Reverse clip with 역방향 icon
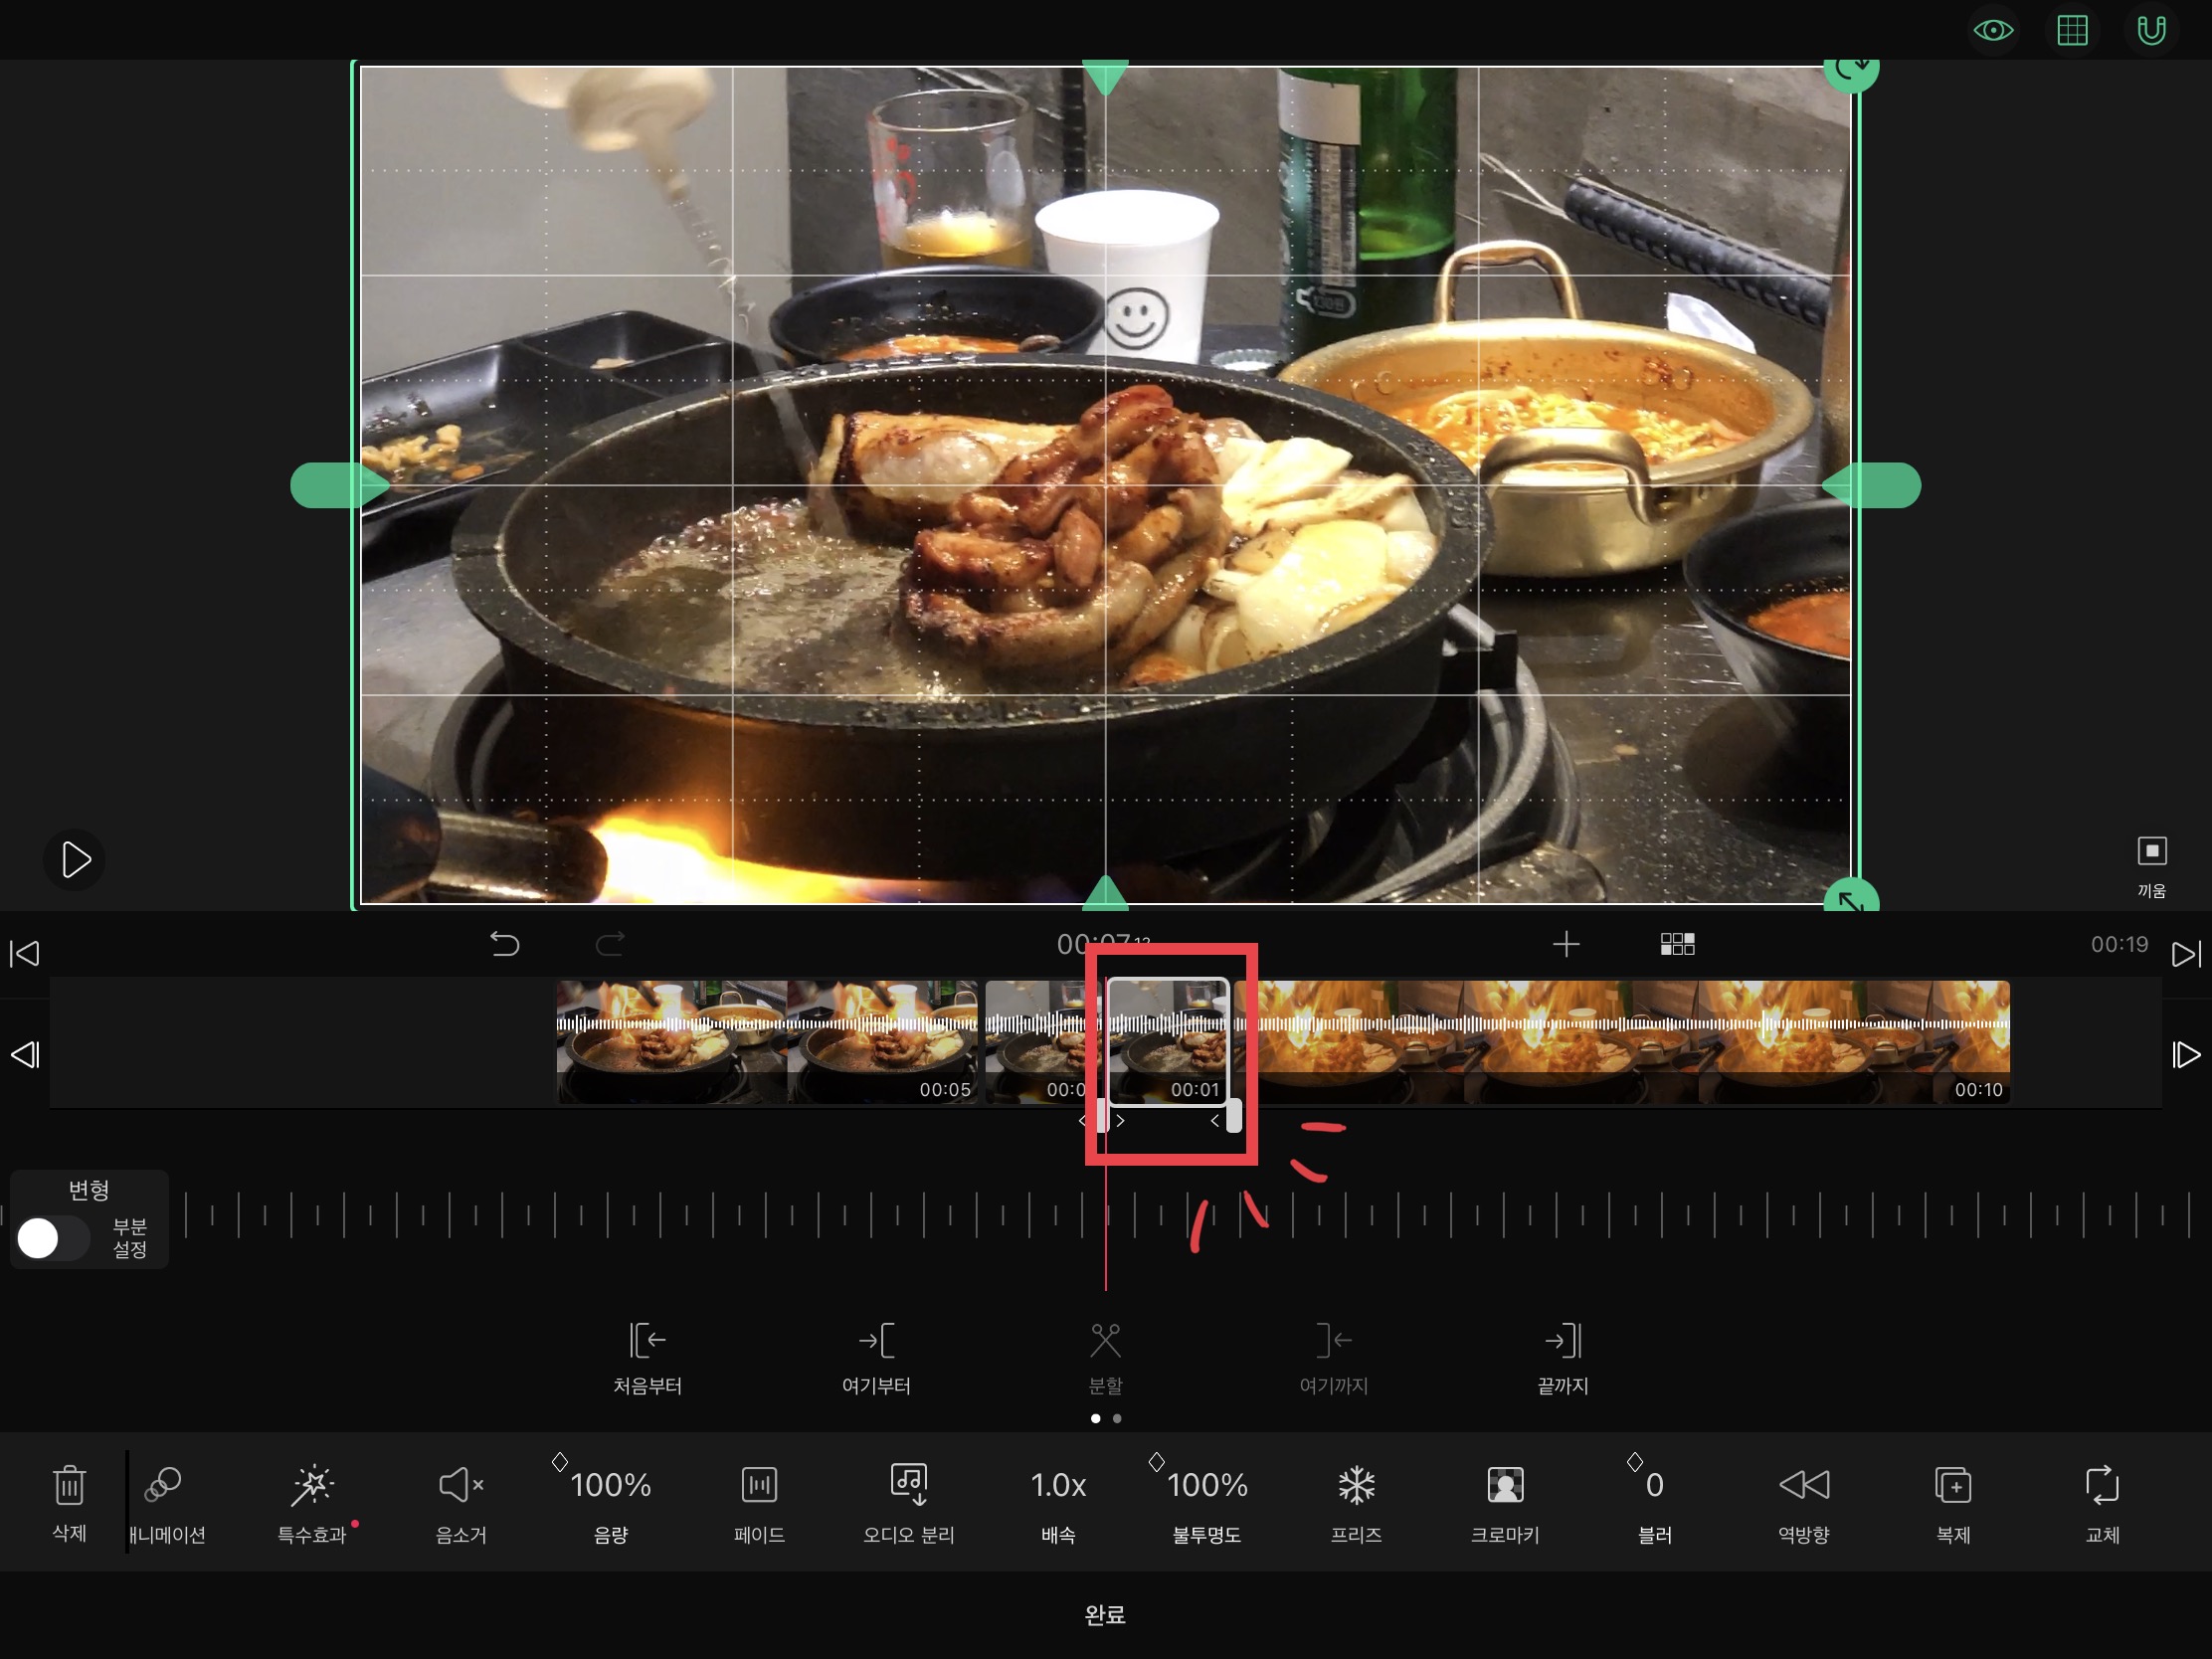 coord(1803,1486)
